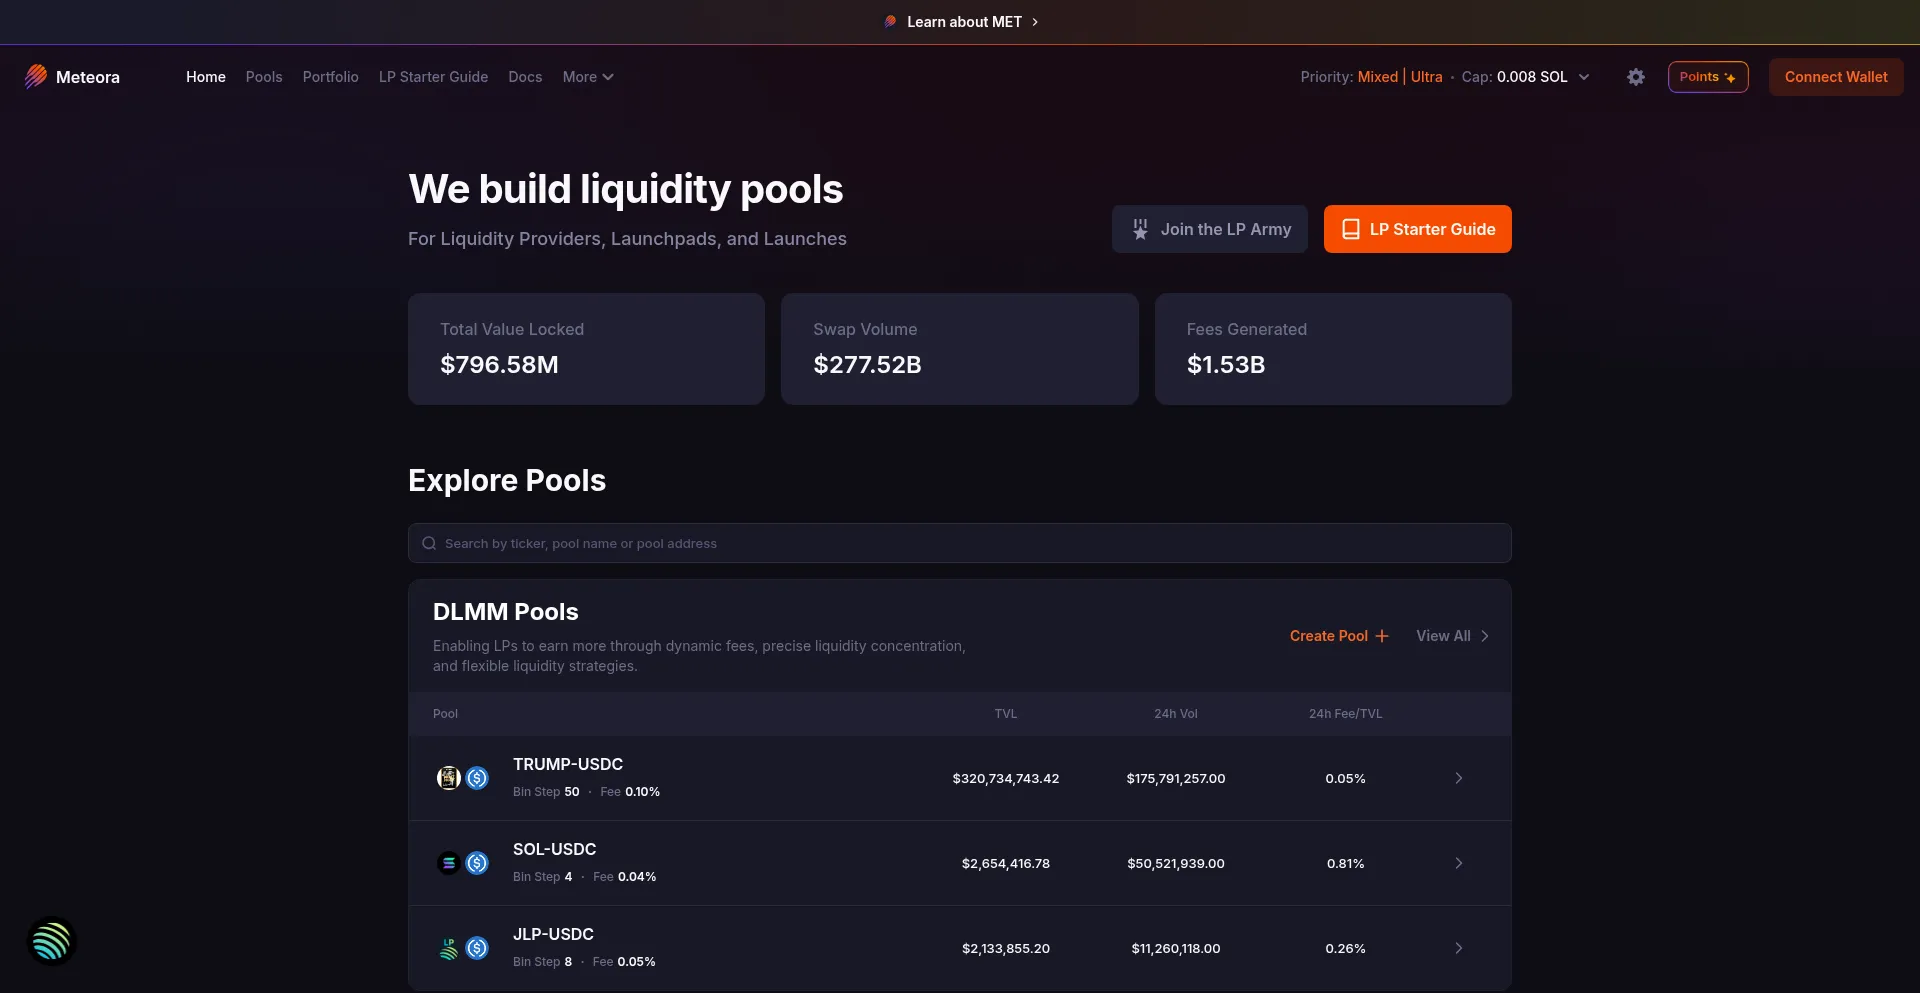The image size is (1920, 993).
Task: Expand the More menu dropdown
Action: click(x=587, y=77)
